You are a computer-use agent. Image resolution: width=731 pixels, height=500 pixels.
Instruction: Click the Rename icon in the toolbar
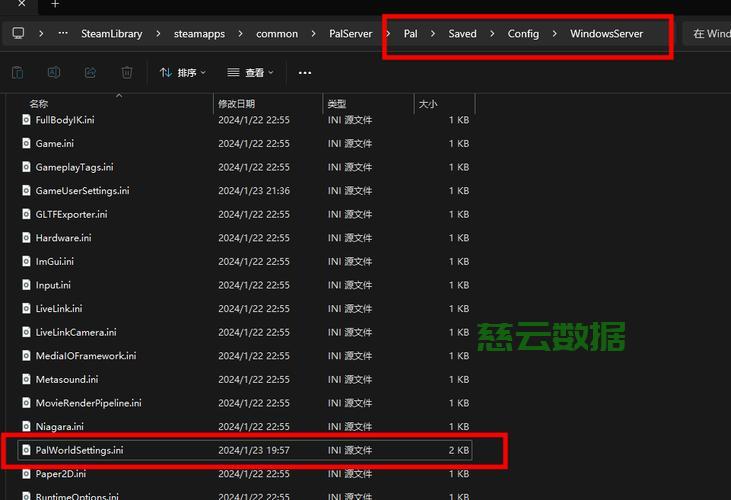54,72
